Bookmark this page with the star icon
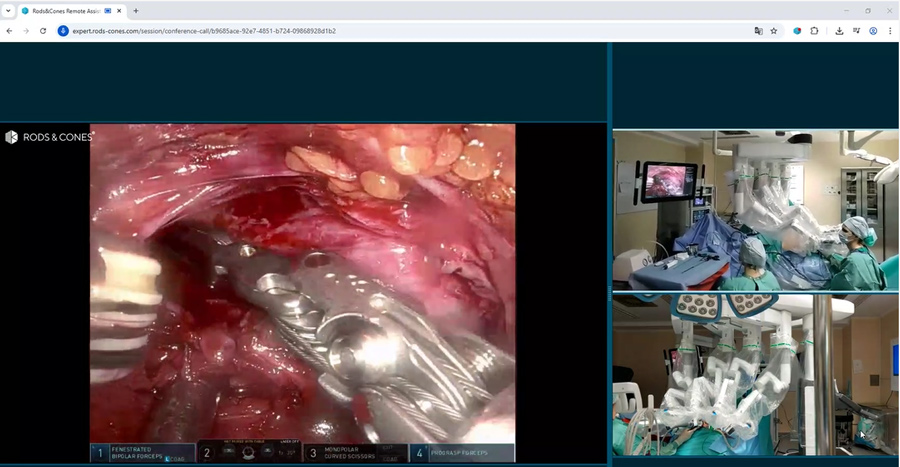The height and width of the screenshot is (467, 900). (x=774, y=31)
